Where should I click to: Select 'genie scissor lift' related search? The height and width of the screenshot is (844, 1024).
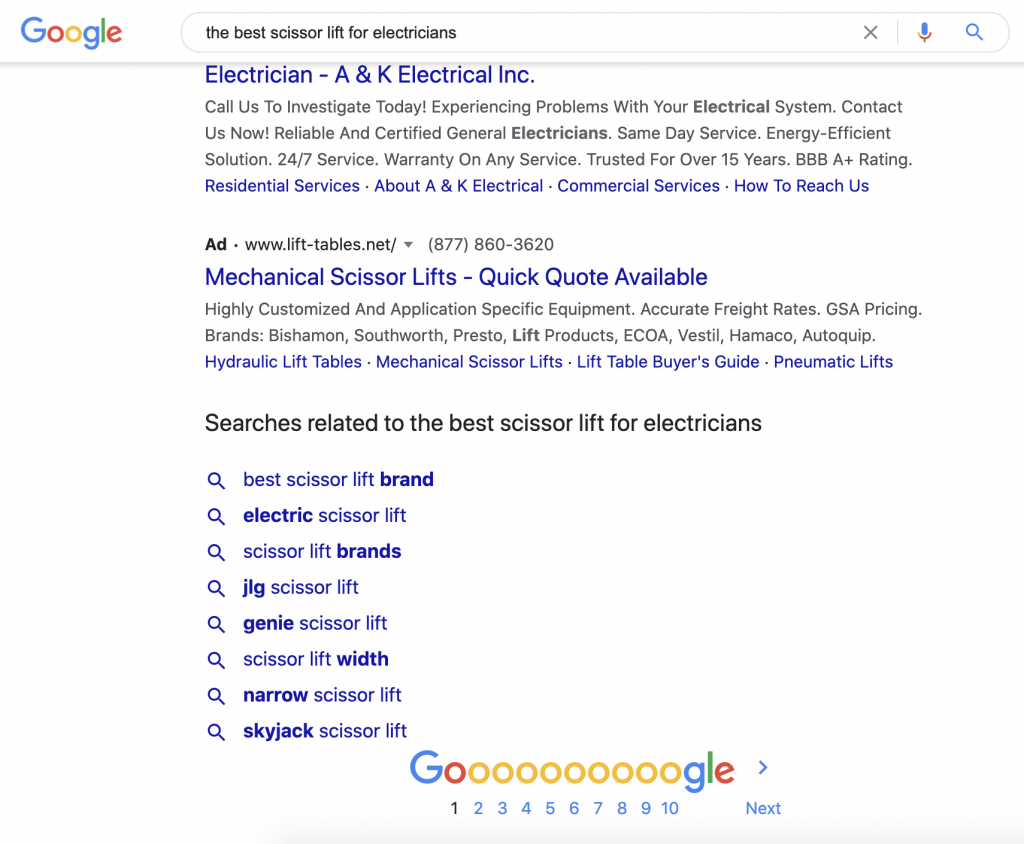tap(315, 624)
